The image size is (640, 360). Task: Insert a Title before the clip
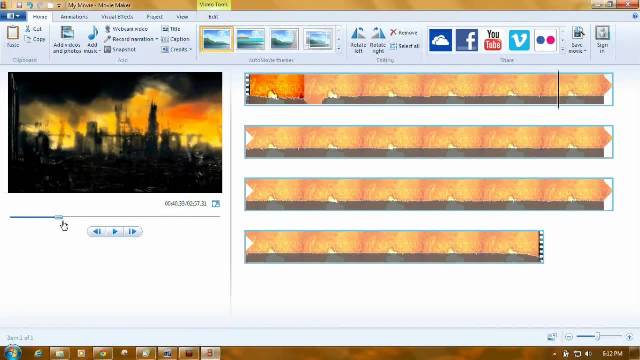click(x=171, y=29)
